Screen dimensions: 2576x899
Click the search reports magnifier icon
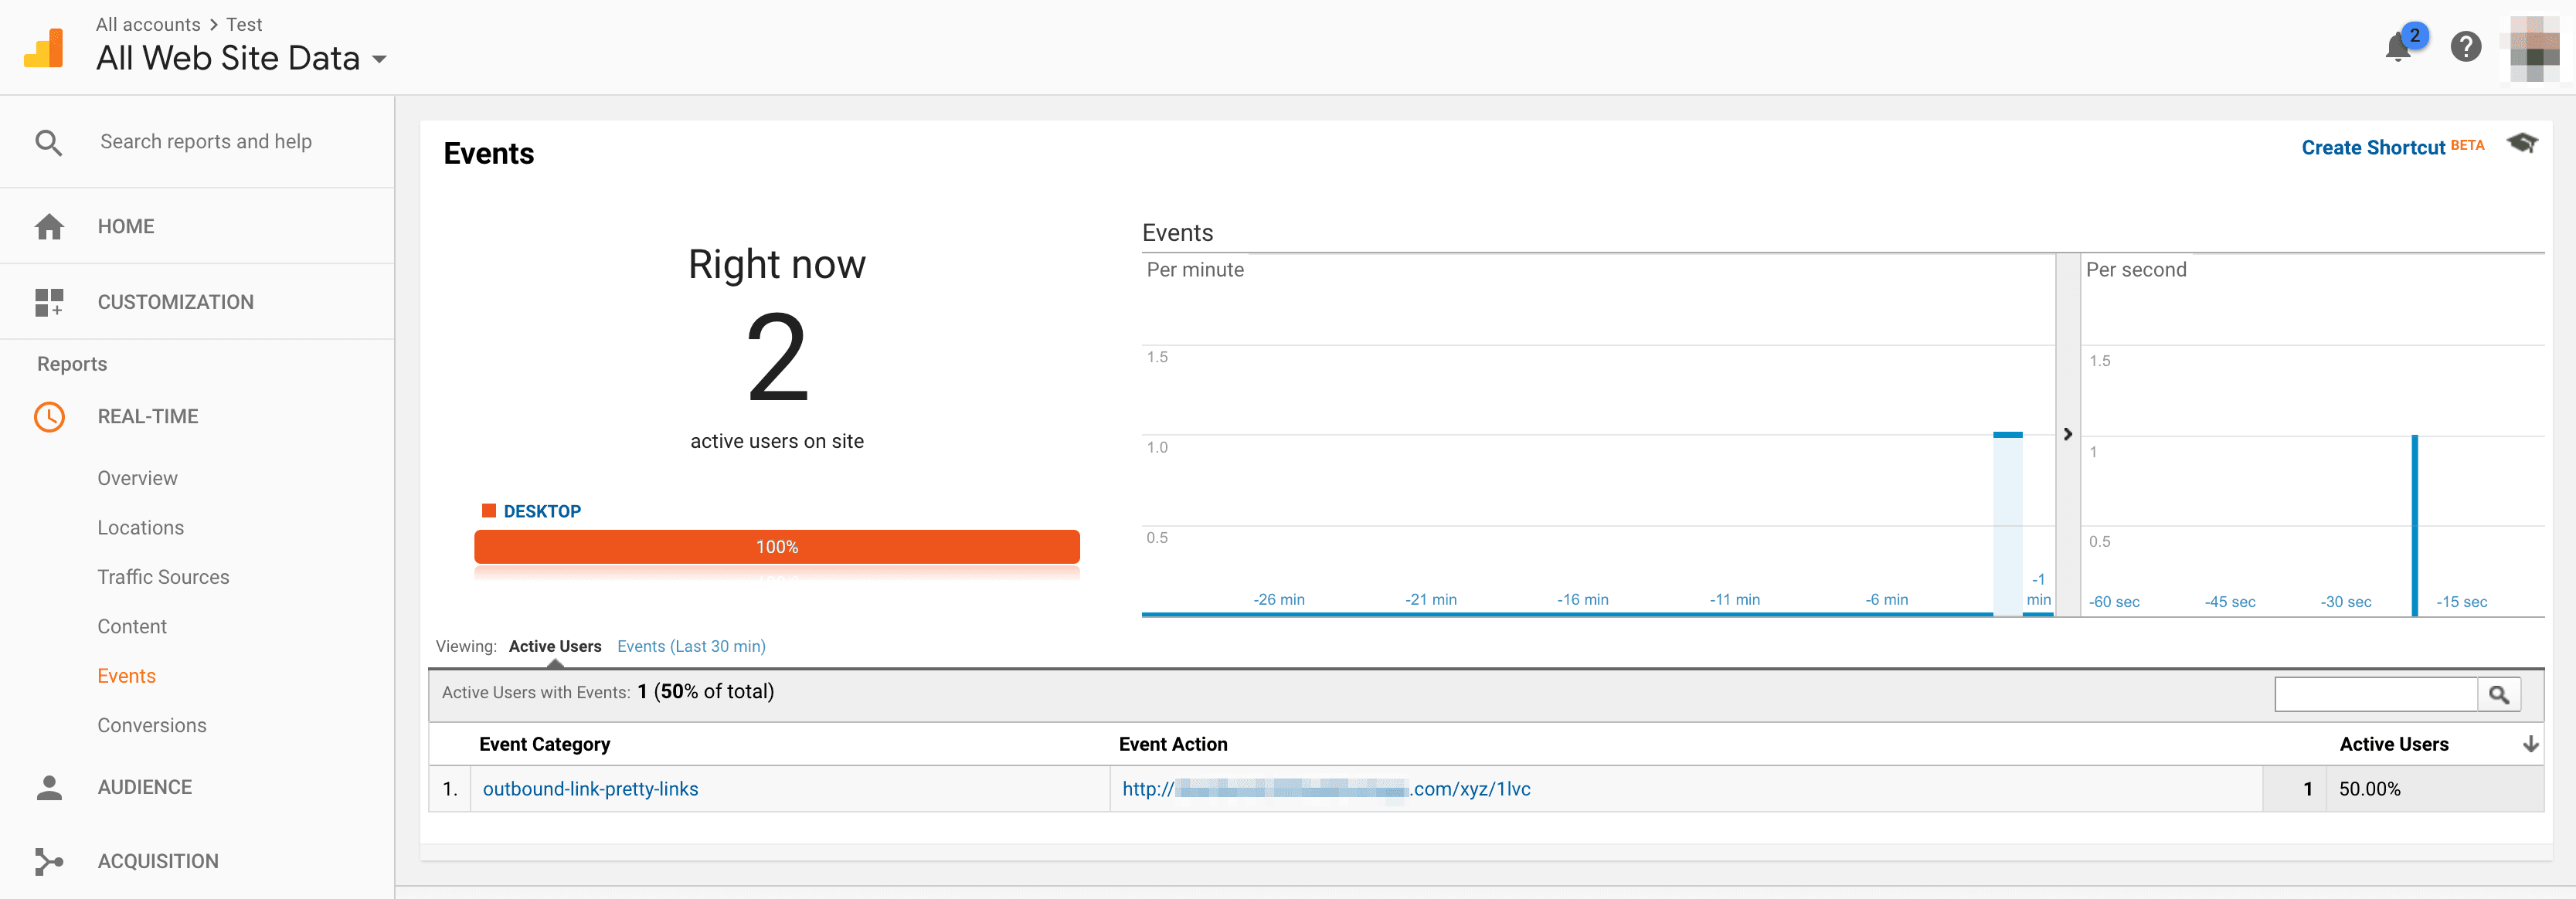49,141
